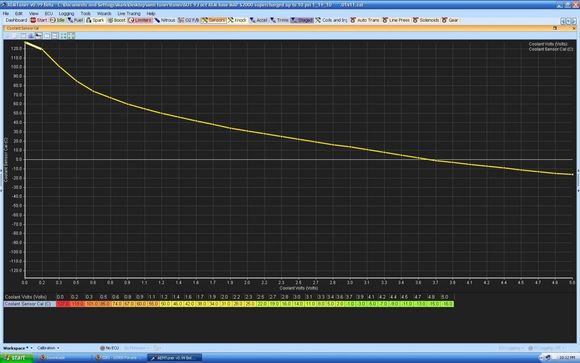Select the 50.0 coolant cal cell
580x363 pixels.
165,304
